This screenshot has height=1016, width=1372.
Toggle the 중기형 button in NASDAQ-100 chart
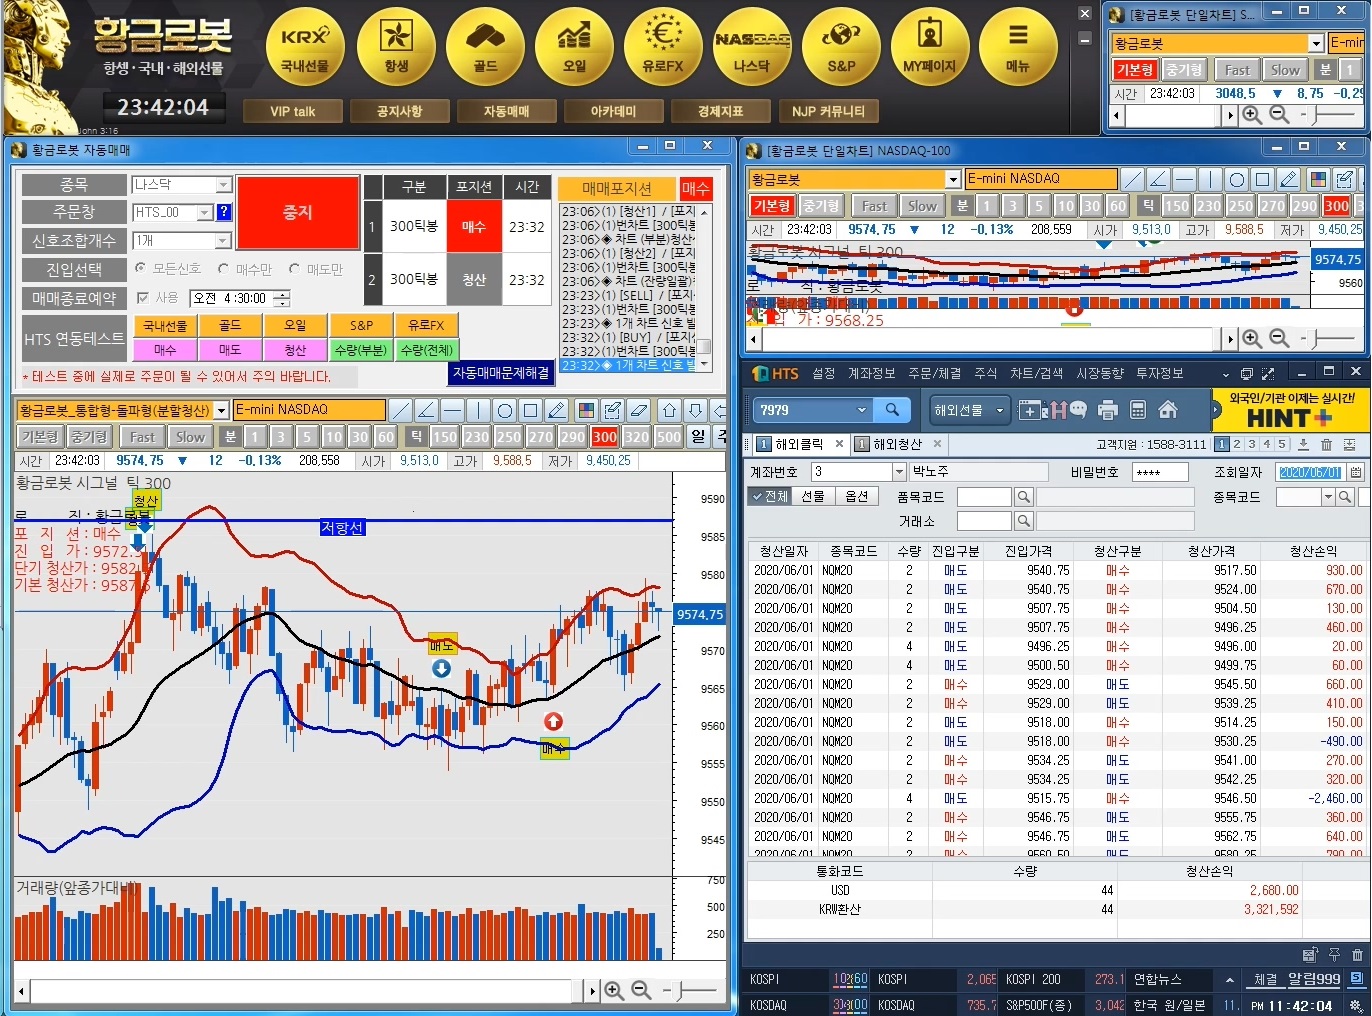tap(820, 206)
